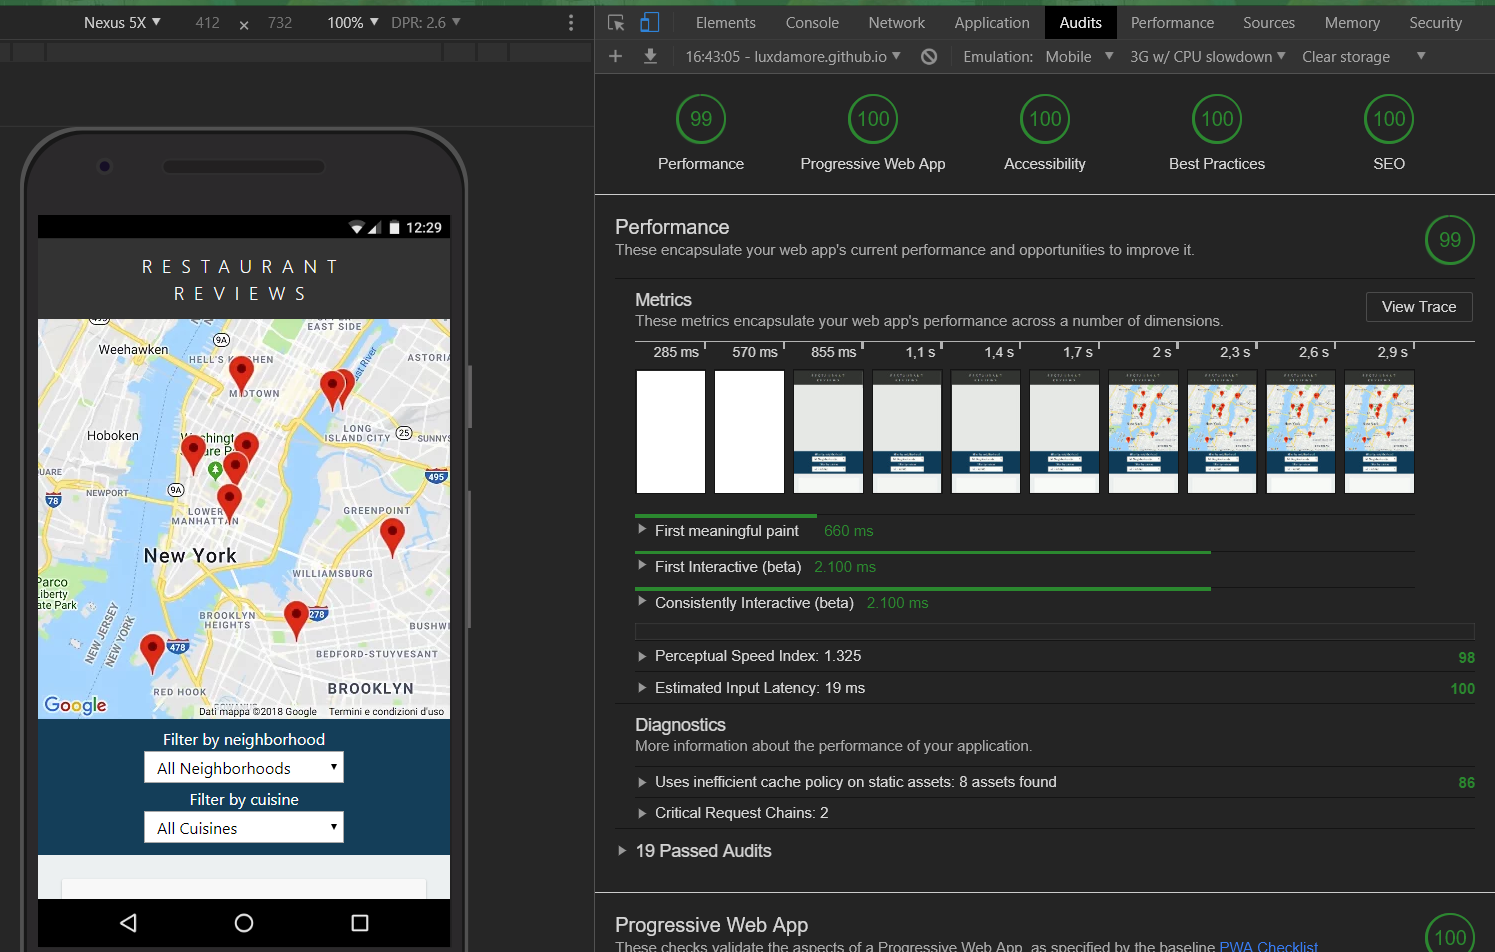Switch to the Security tab
This screenshot has height=952, width=1495.
point(1435,22)
